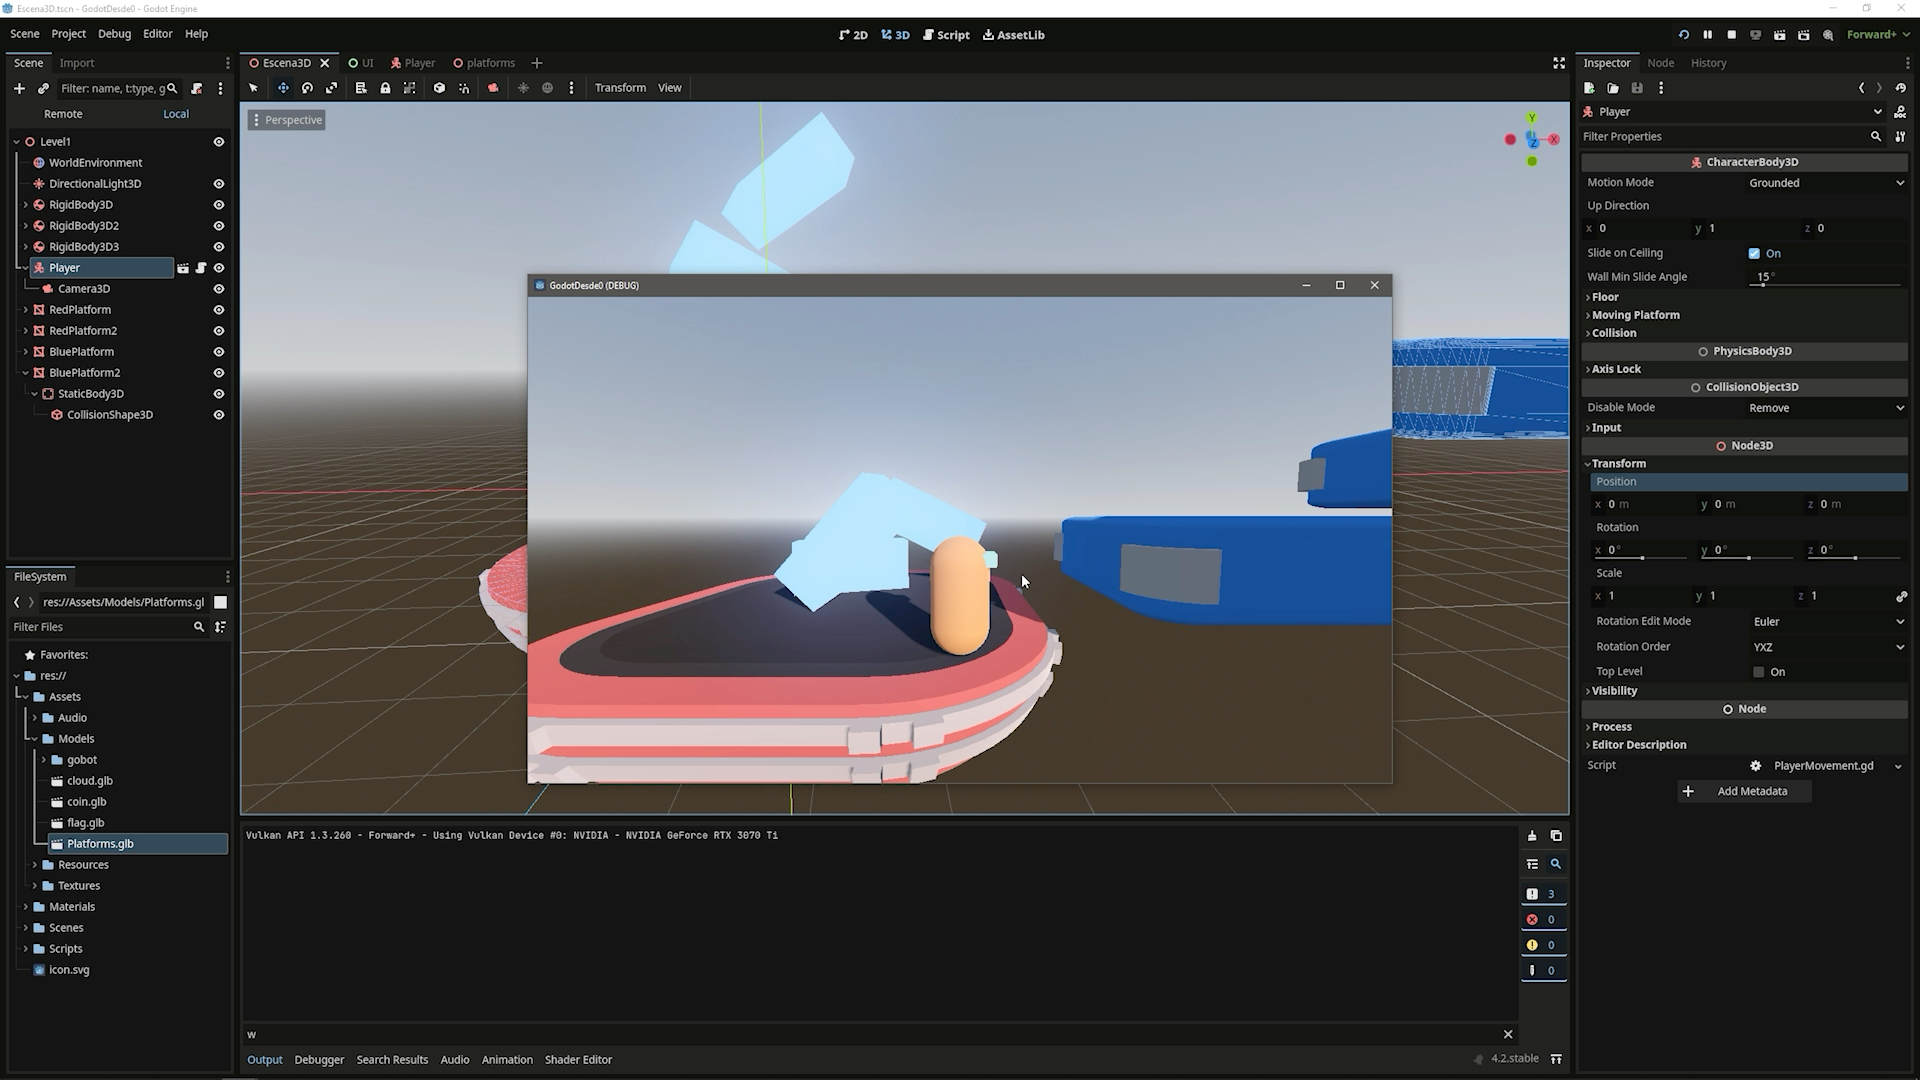Select the Rotate mode tool in the 3D toolbar

307,88
